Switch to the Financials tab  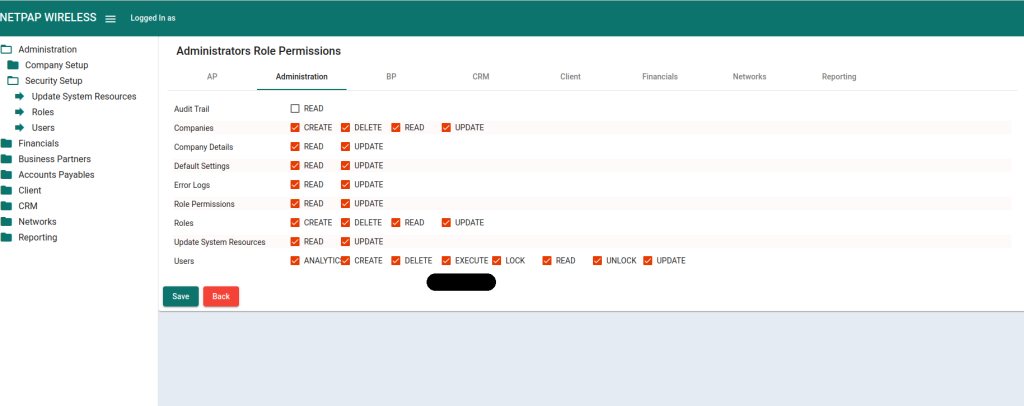tap(660, 76)
